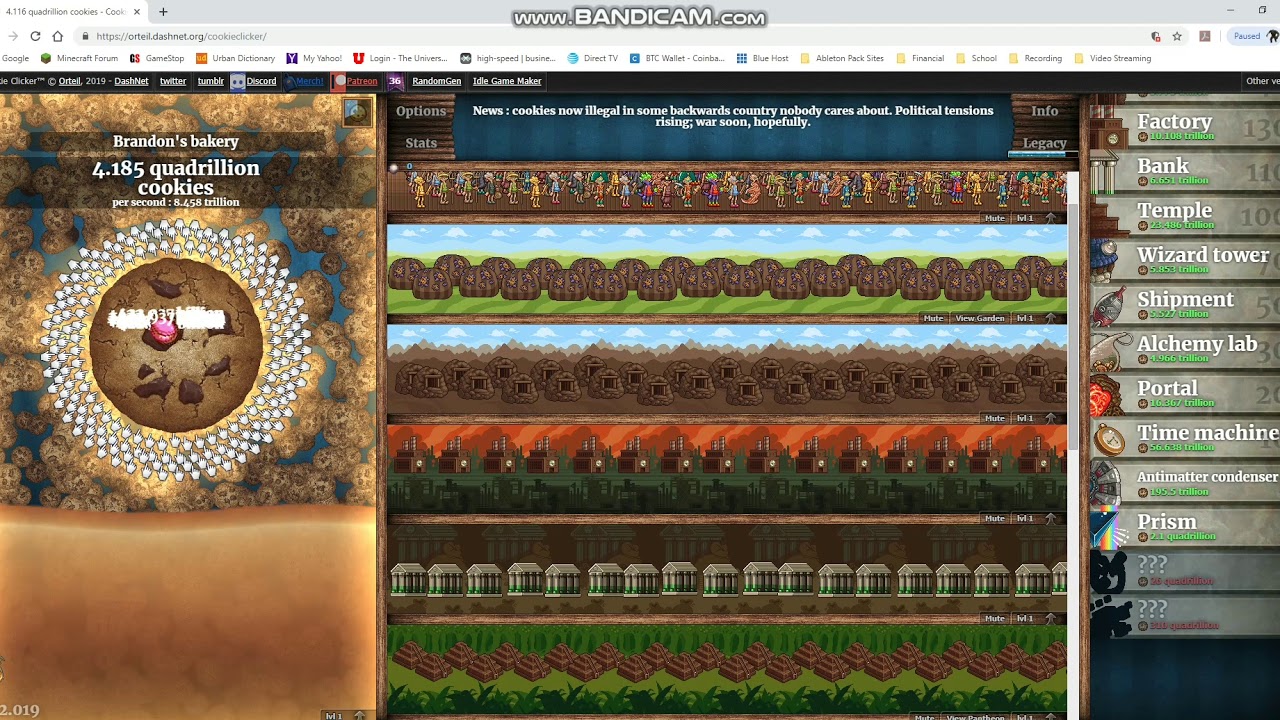Screen dimensions: 1280x720
Task: Click the site security lock icon
Action: [87, 36]
